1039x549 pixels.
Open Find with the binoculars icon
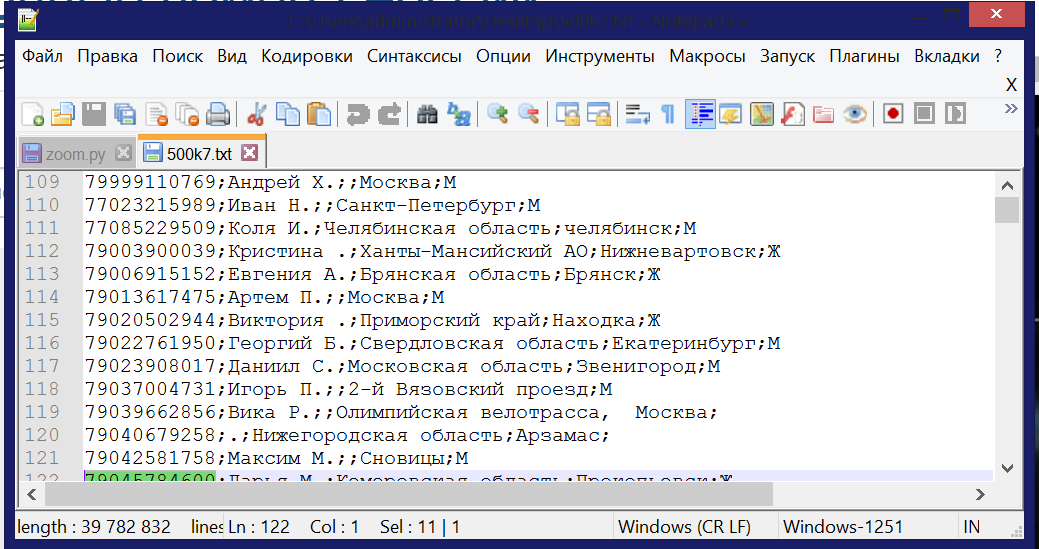point(427,115)
